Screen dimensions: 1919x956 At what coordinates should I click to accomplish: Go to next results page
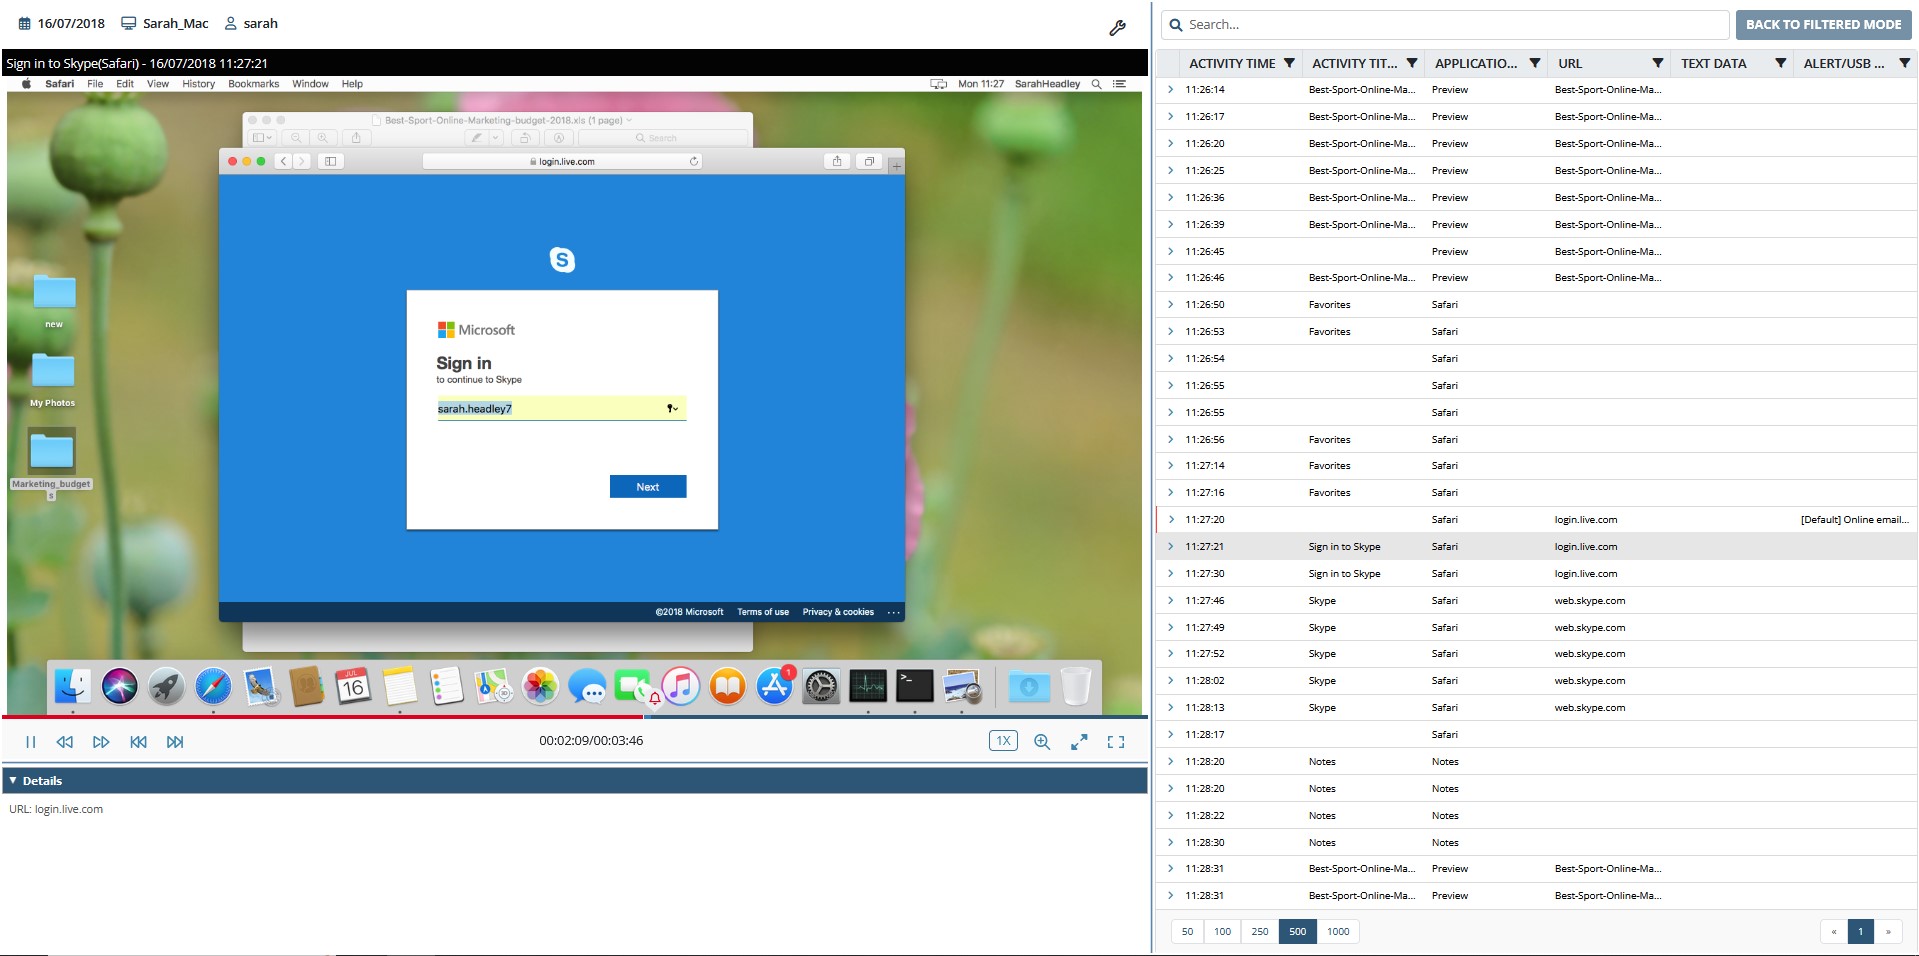[1888, 931]
